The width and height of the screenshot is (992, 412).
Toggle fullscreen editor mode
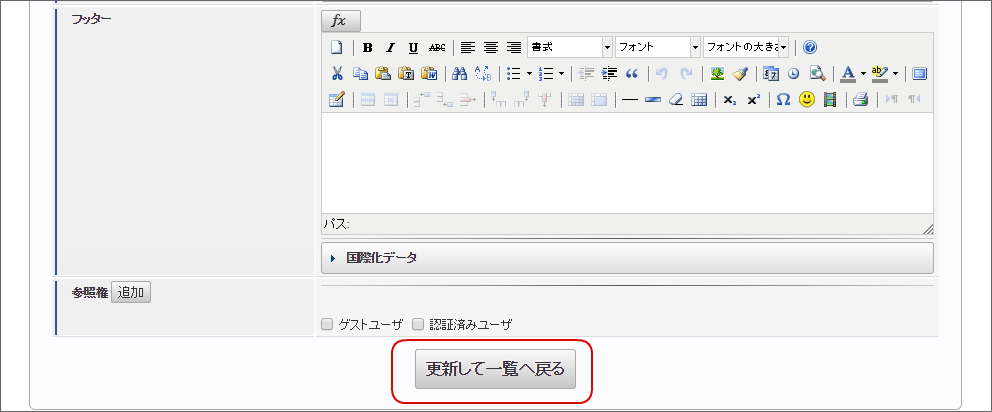920,73
